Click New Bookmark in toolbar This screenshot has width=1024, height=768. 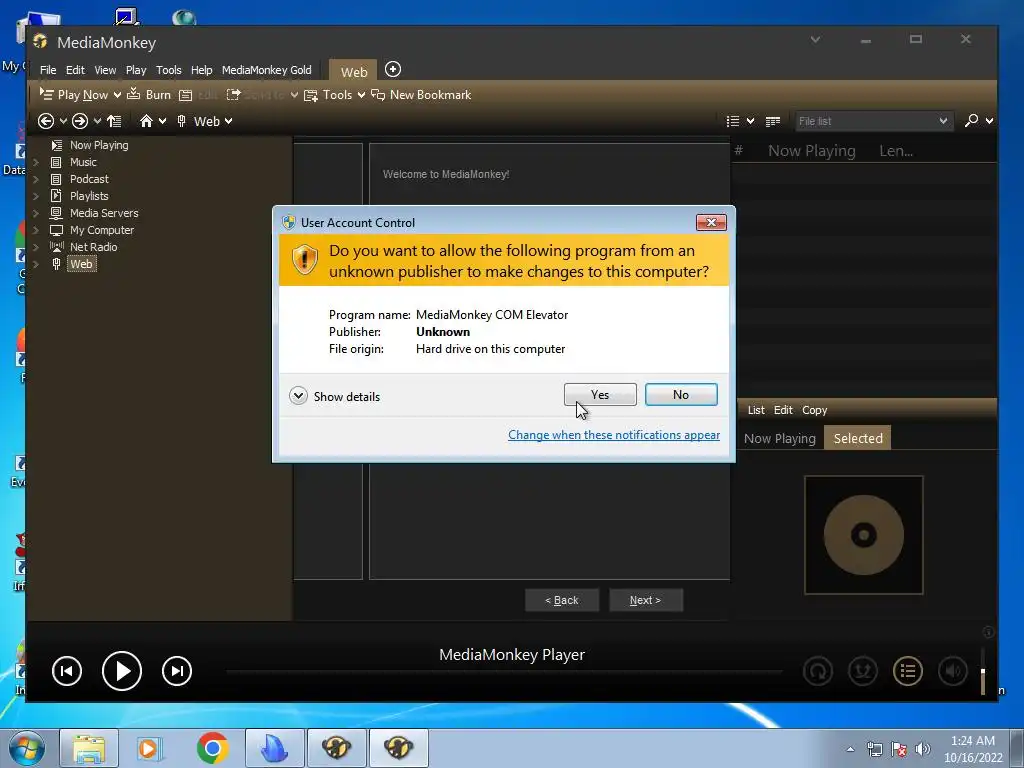pyautogui.click(x=421, y=95)
